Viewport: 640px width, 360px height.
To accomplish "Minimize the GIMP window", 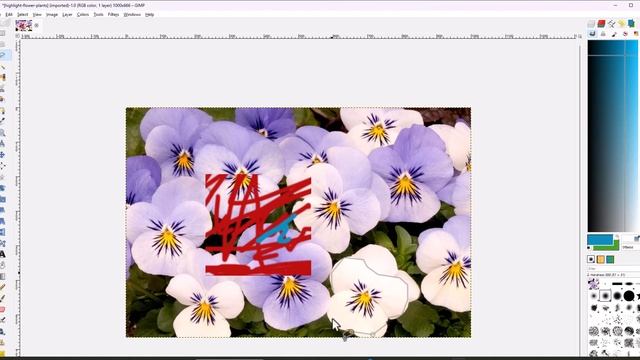I will pos(615,5).
